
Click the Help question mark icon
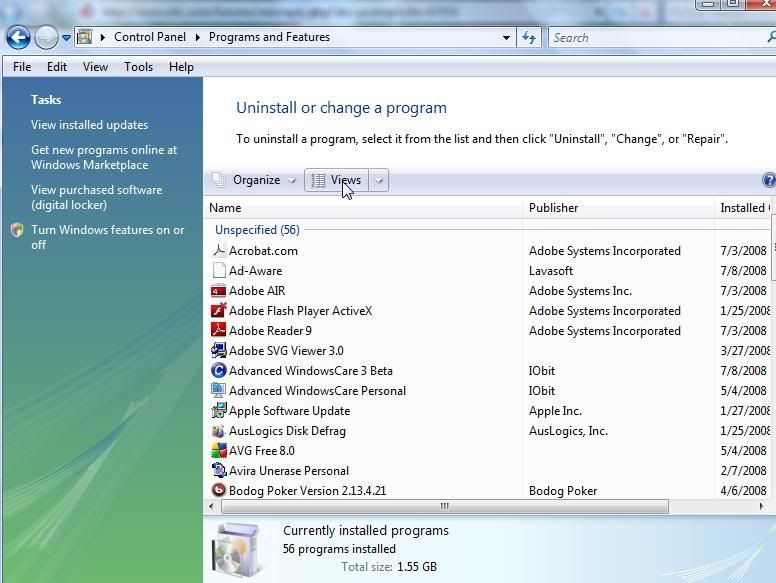pos(769,180)
